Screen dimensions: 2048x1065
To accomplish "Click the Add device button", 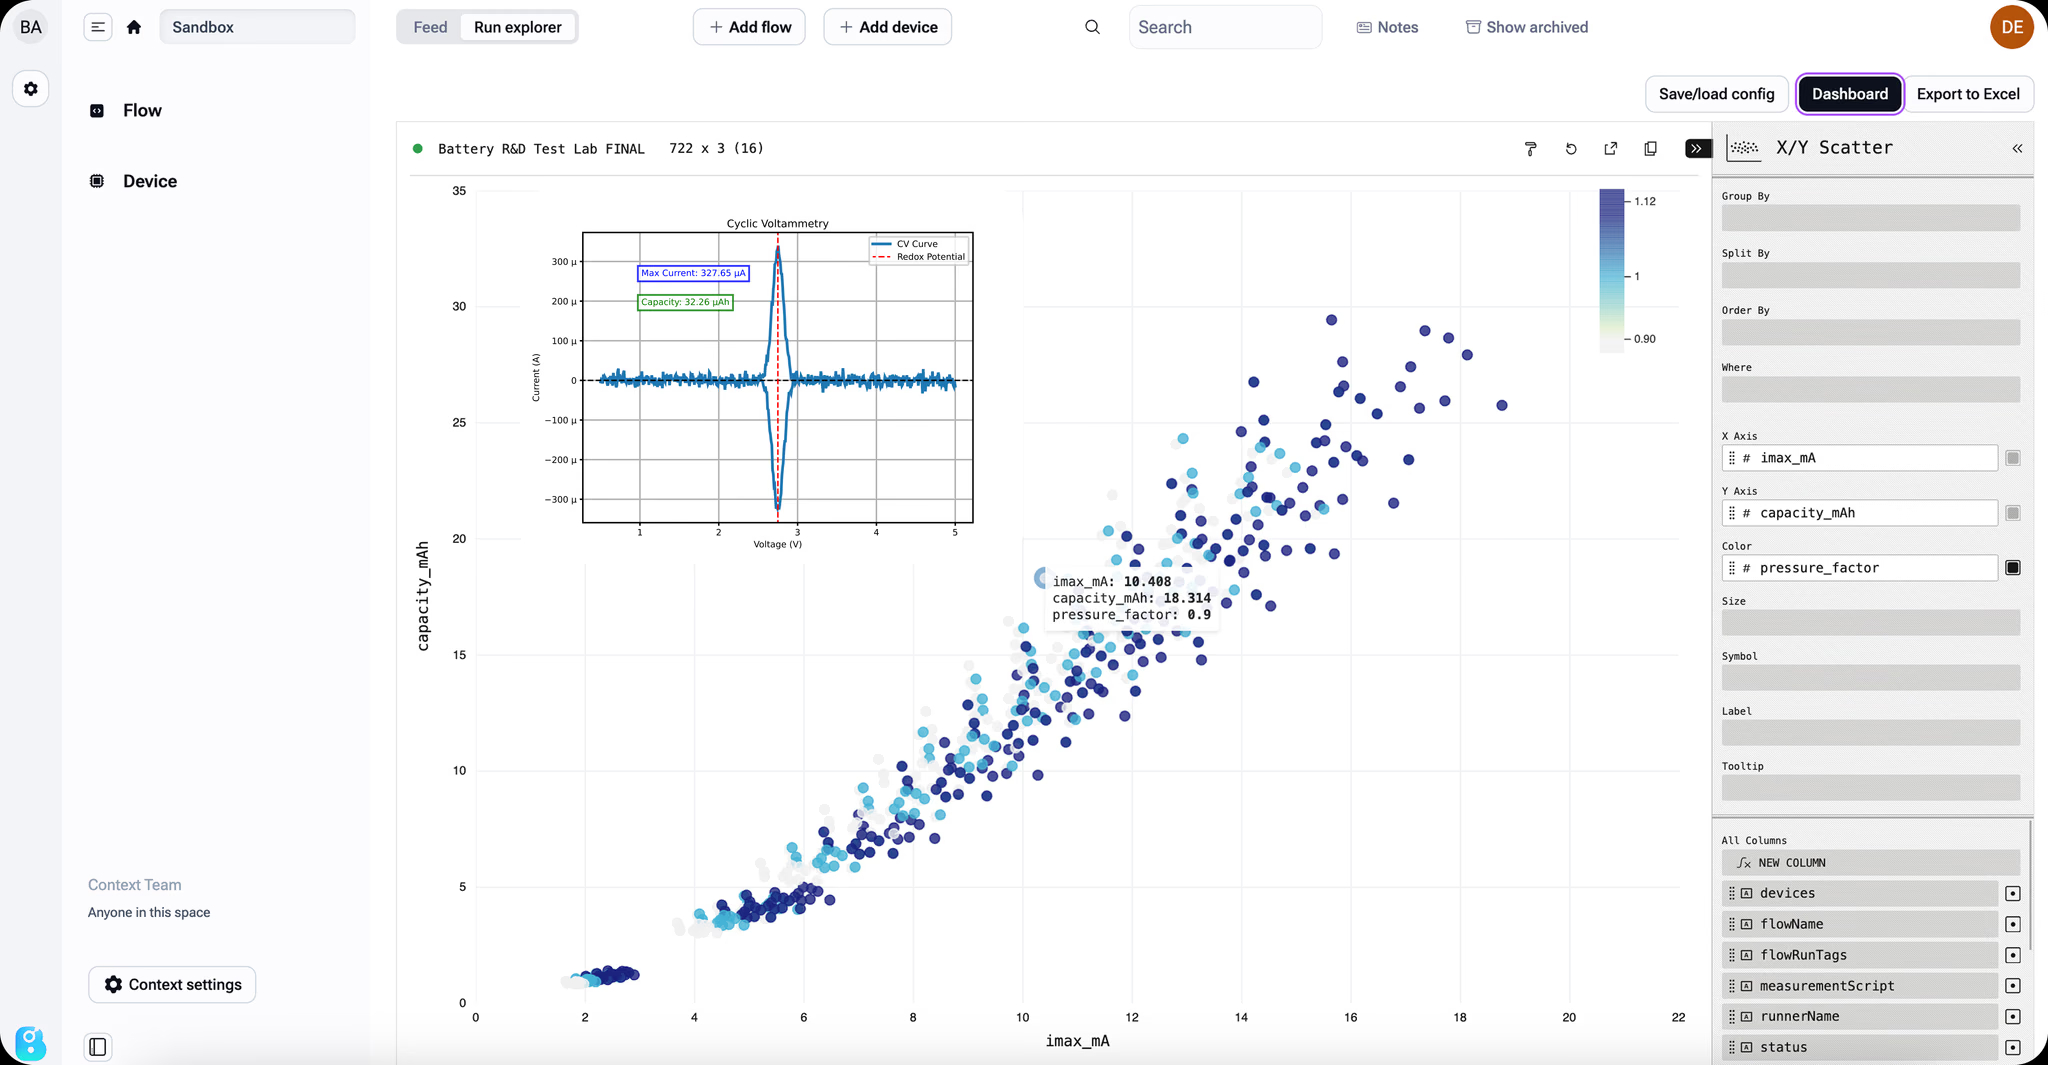I will 887,27.
